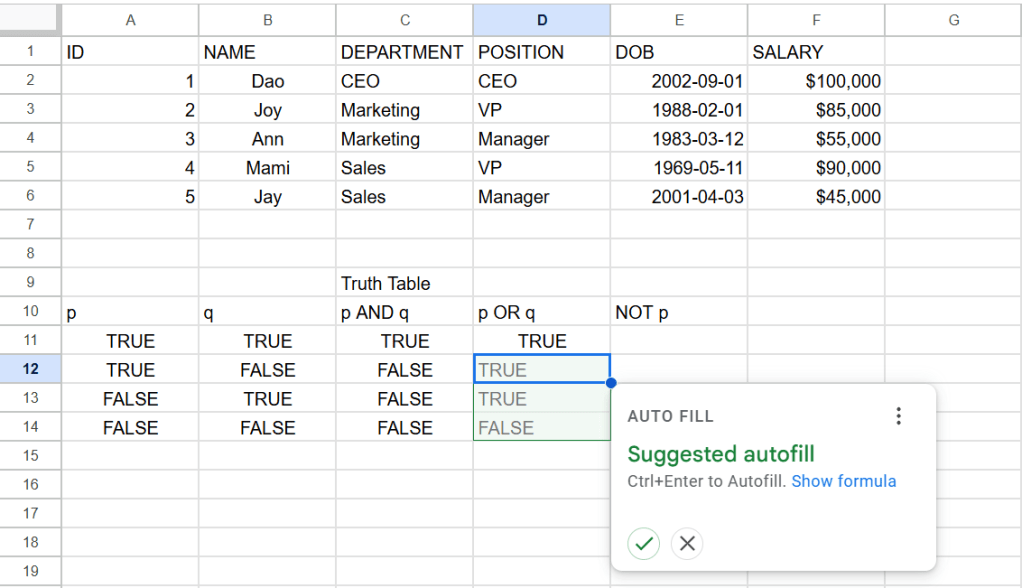Viewport: 1022px width, 588px height.
Task: Click the Show formula link
Action: pos(843,481)
